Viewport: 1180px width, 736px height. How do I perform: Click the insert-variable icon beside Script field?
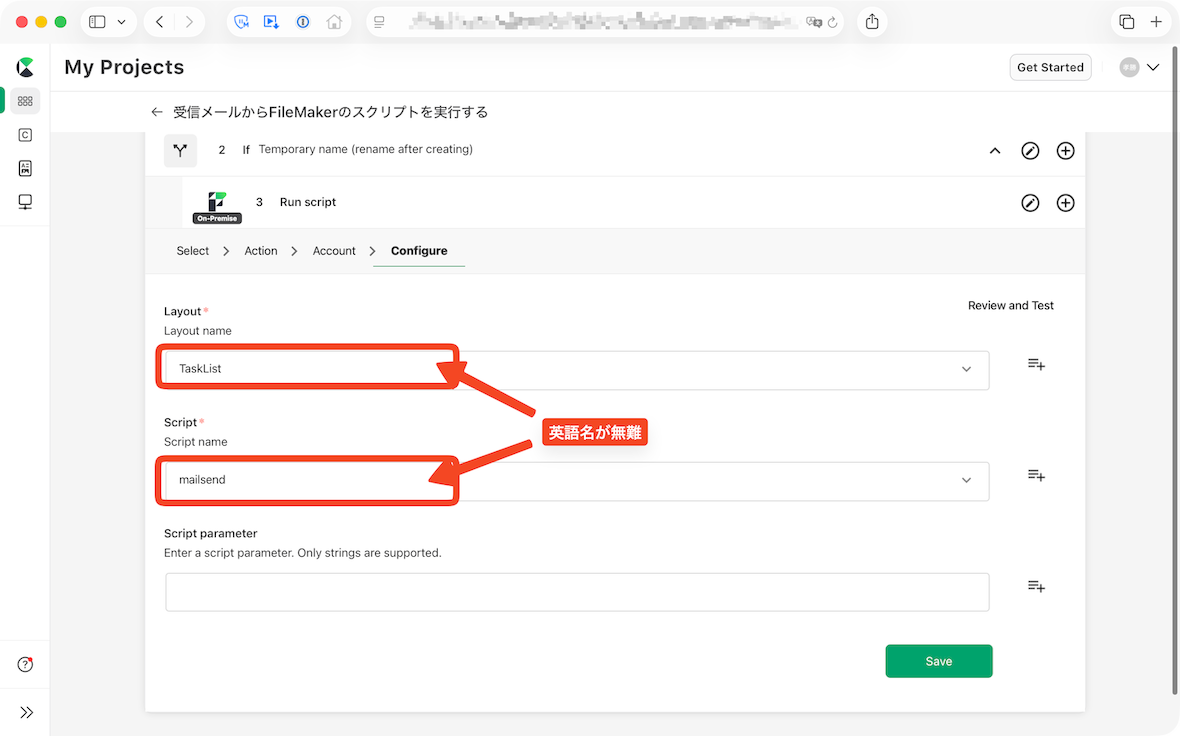[x=1036, y=476]
